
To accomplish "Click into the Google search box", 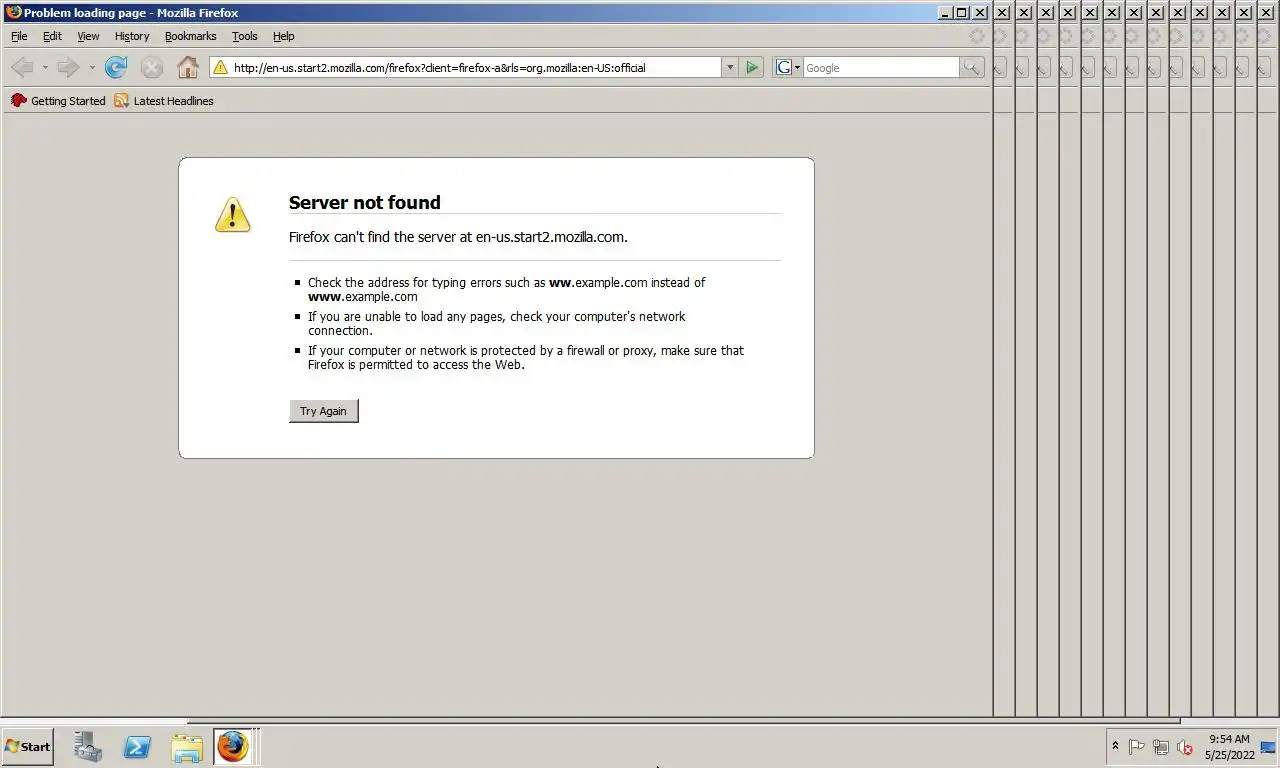I will (881, 67).
